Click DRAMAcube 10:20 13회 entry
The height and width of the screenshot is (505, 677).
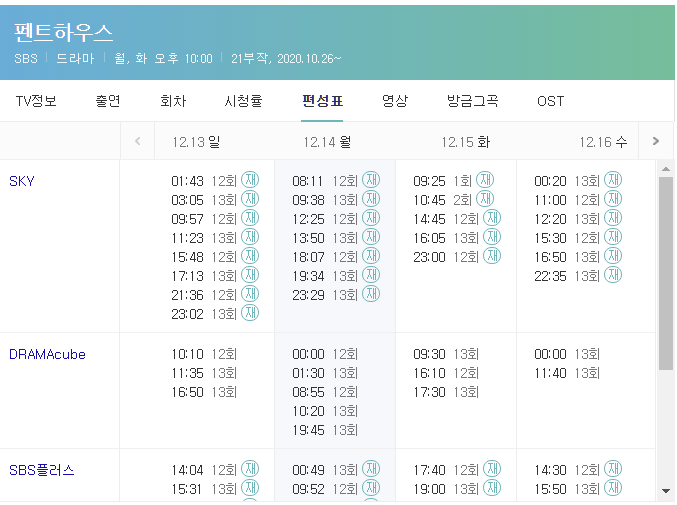tap(325, 411)
